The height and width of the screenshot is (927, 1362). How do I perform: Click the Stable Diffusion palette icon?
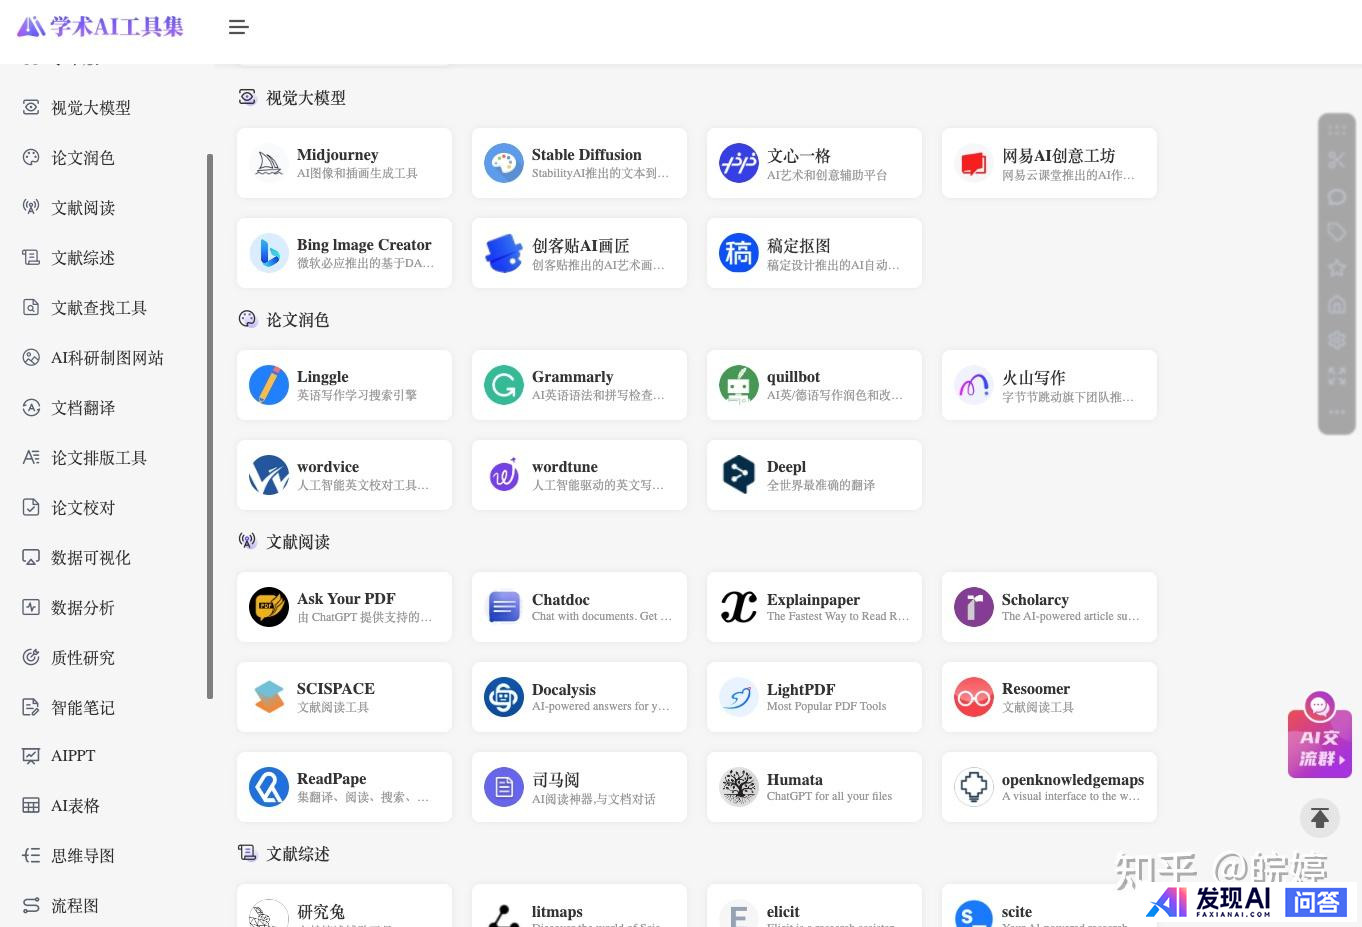tap(504, 163)
